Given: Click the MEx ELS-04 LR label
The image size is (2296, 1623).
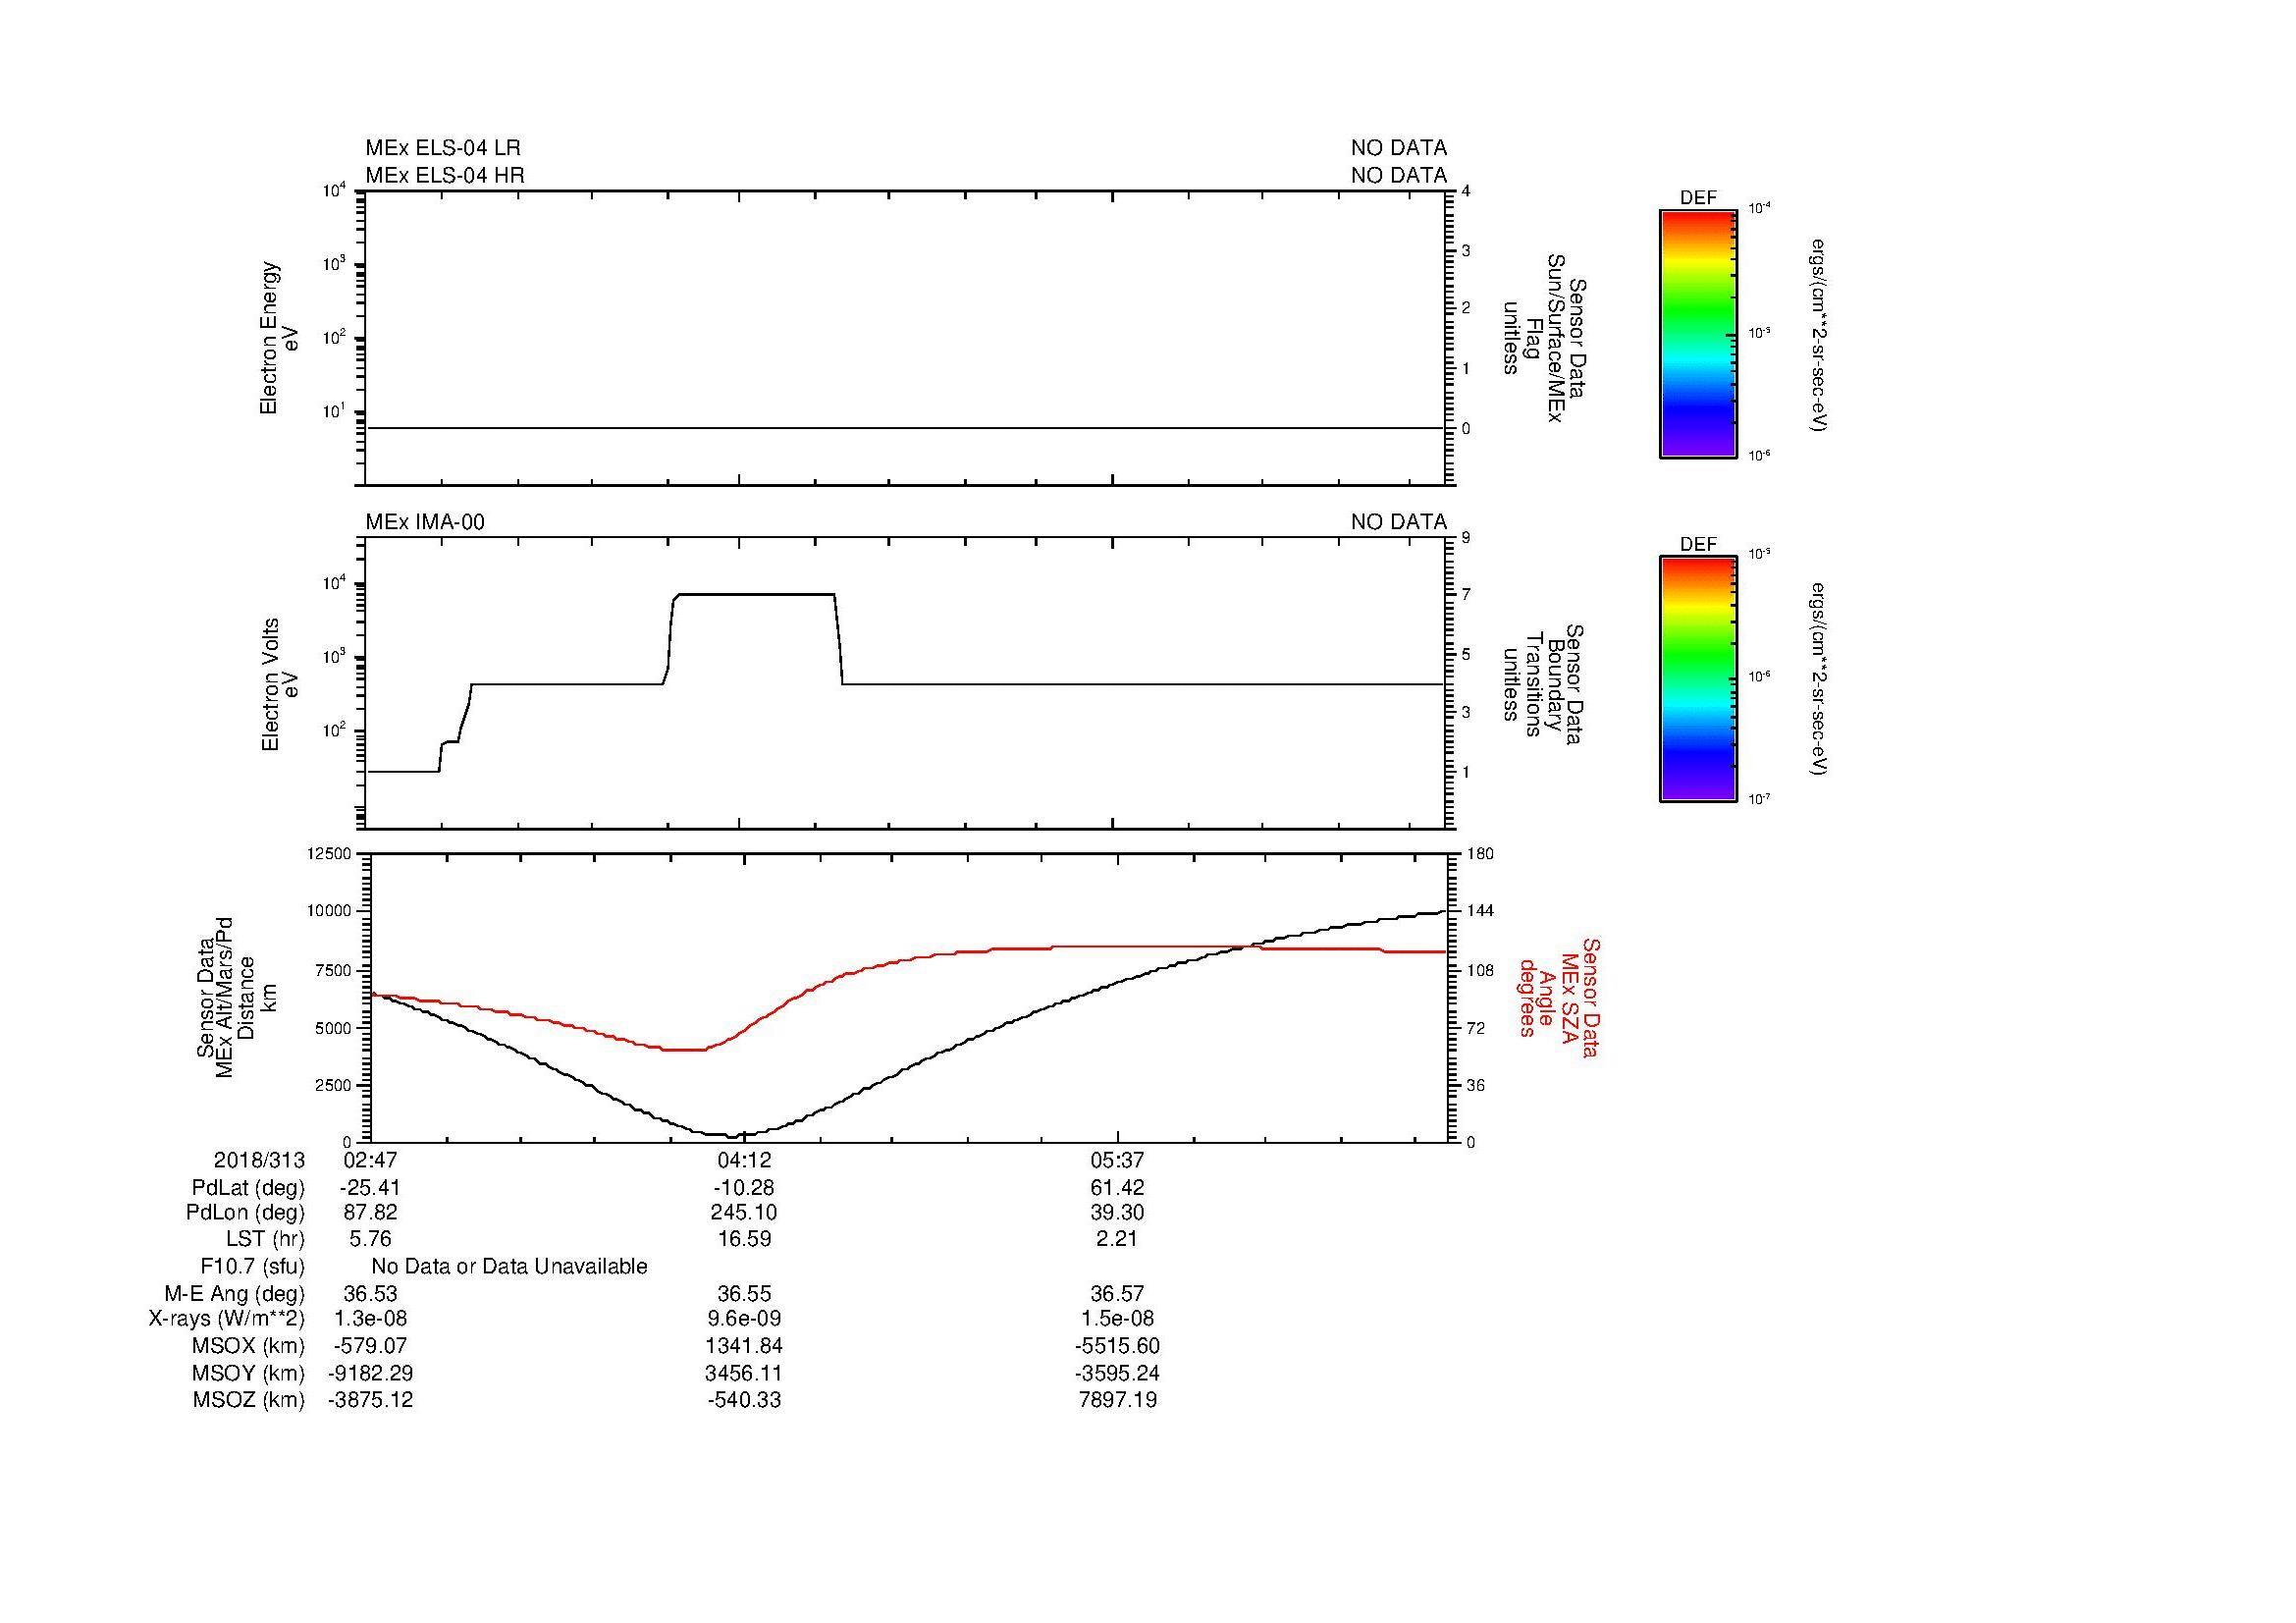Looking at the screenshot, I should [443, 148].
